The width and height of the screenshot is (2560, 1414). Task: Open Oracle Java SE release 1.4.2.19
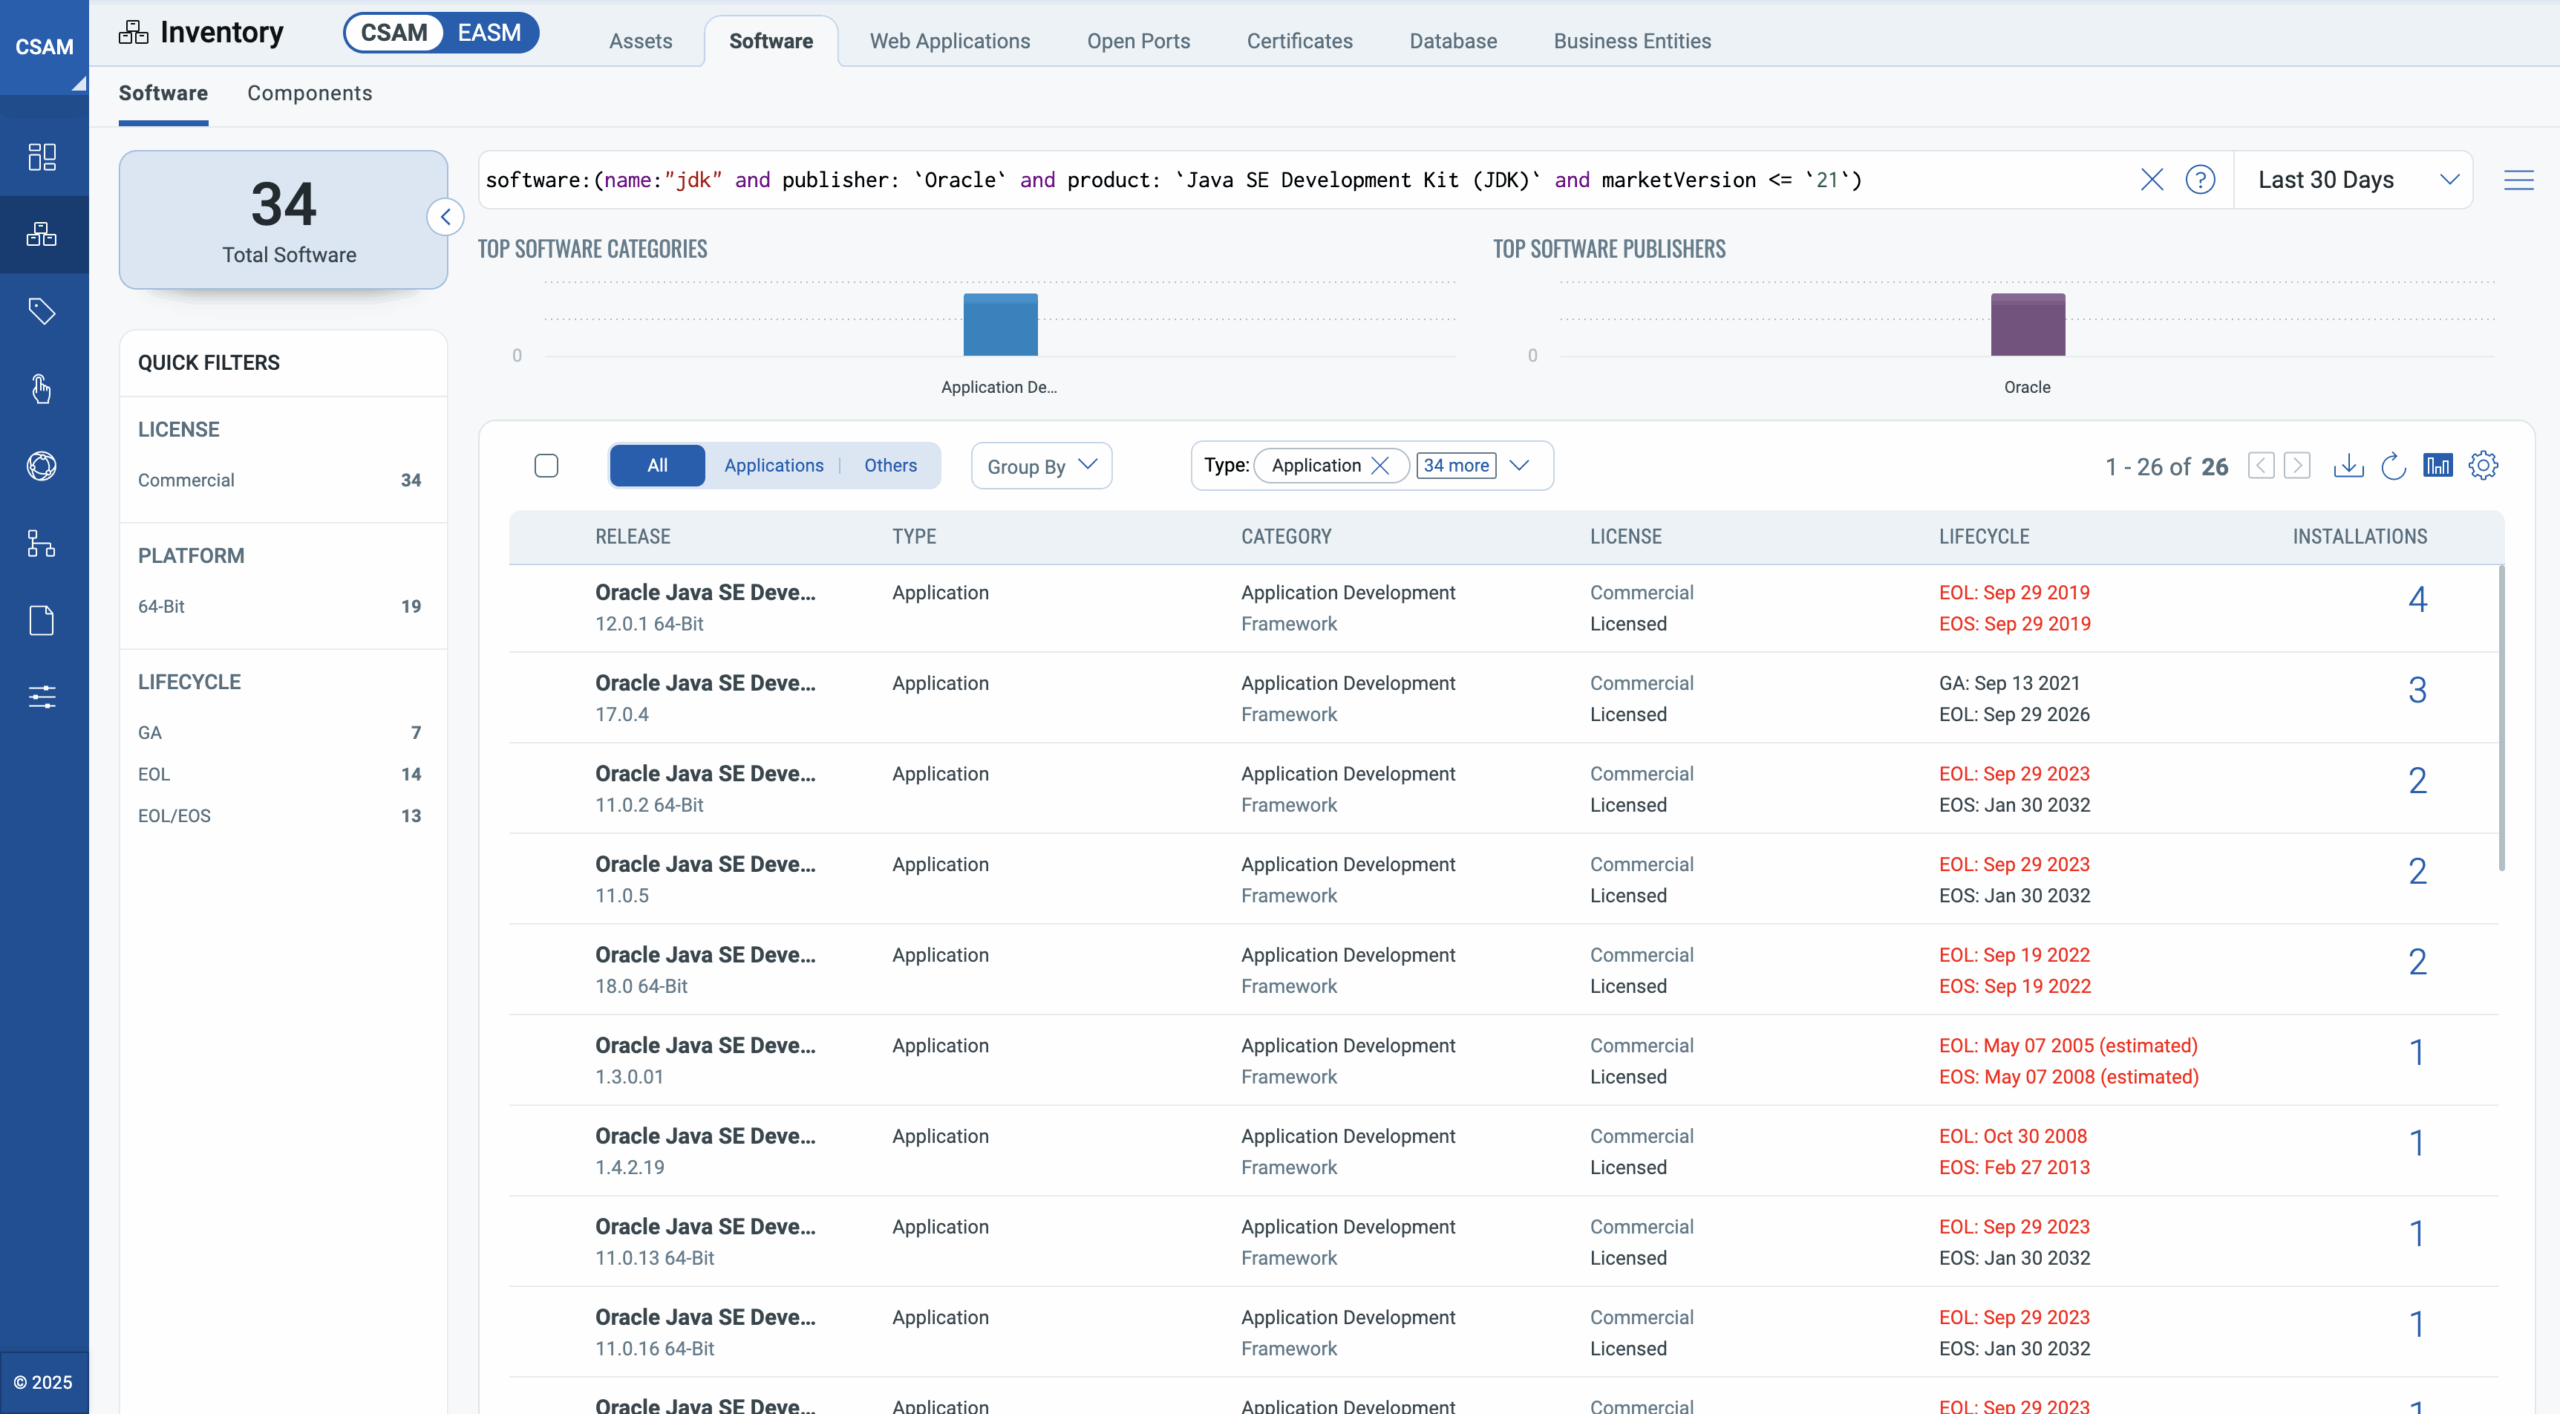pos(705,1137)
